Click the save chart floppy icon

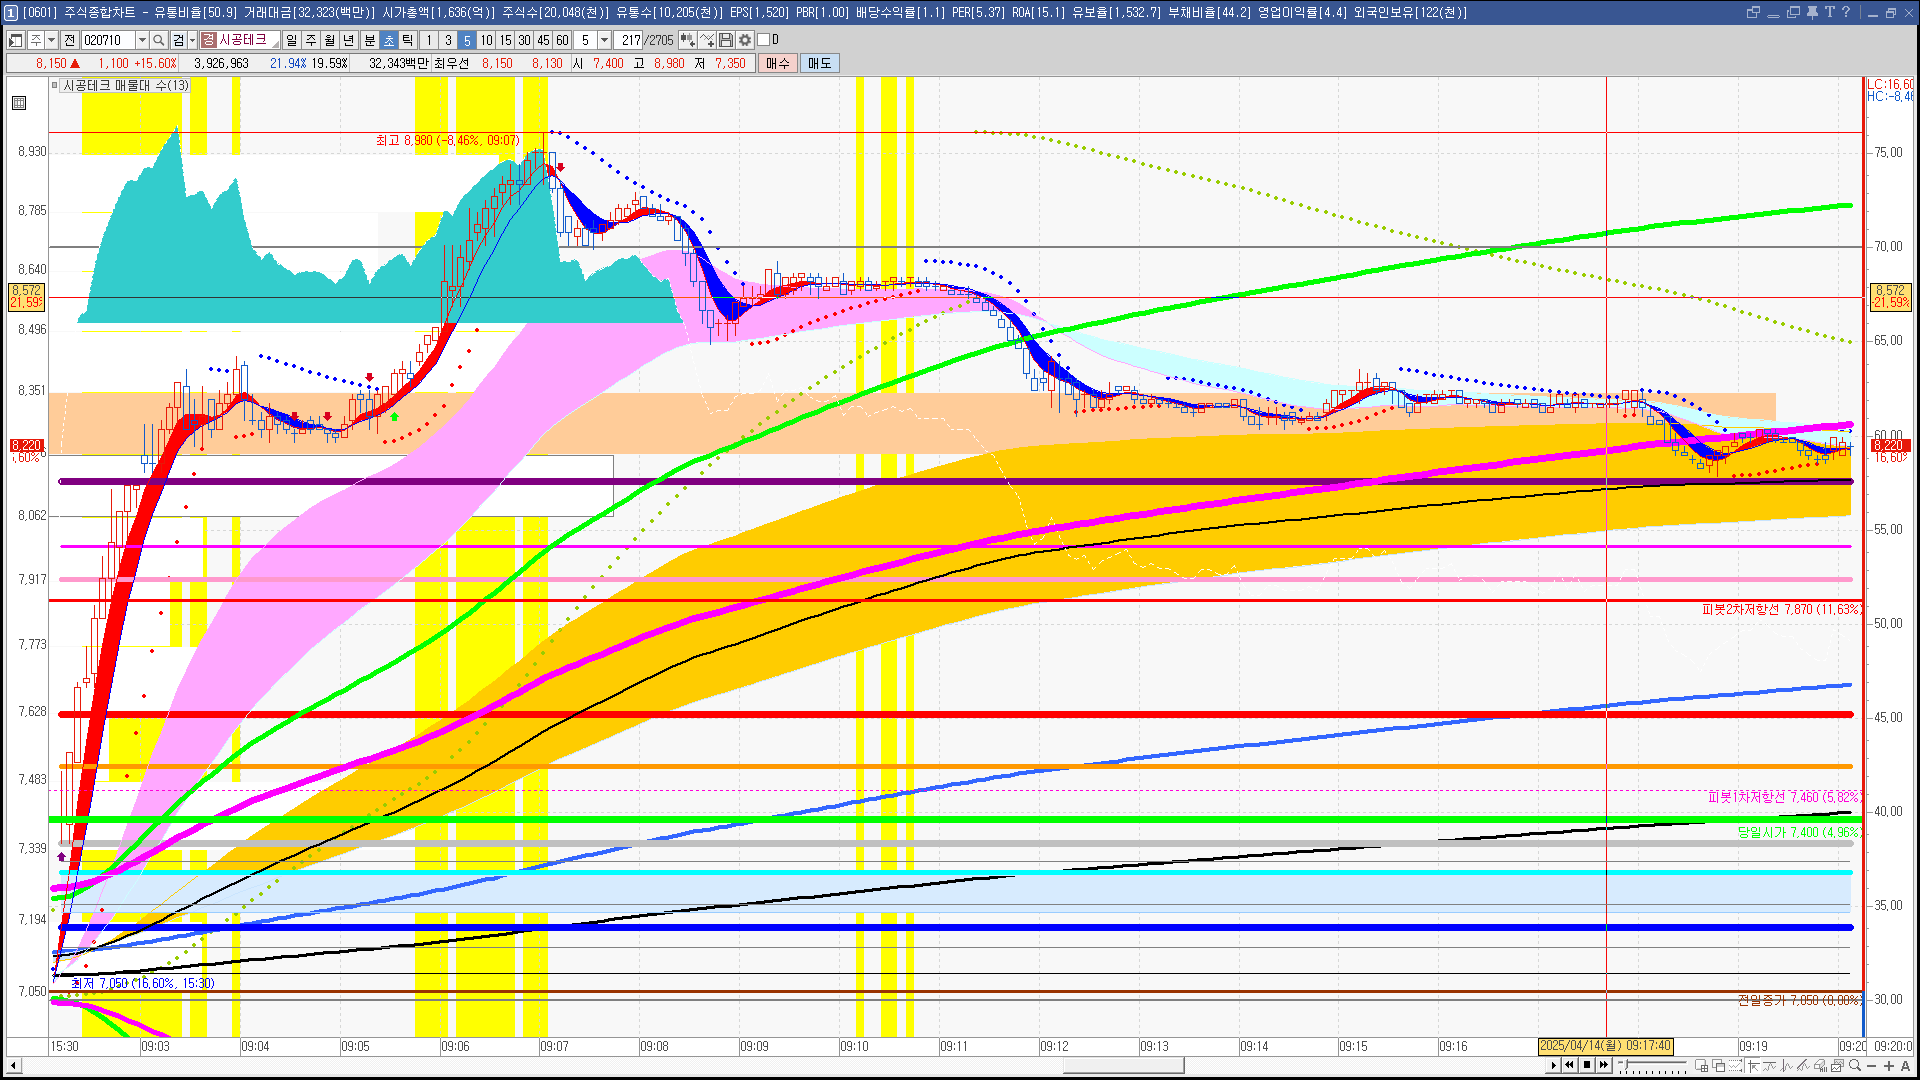click(x=726, y=40)
